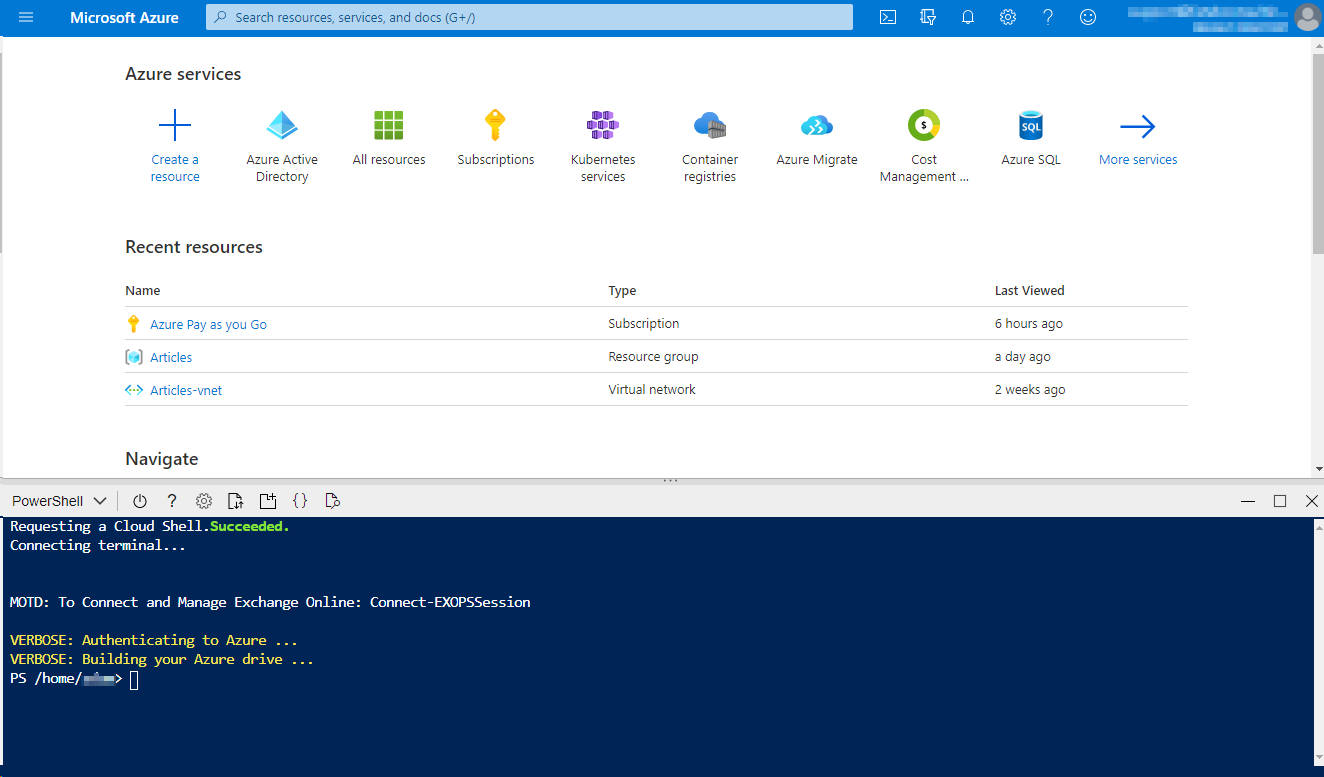Open the account avatar menu
This screenshot has height=777, width=1324.
click(1307, 17)
